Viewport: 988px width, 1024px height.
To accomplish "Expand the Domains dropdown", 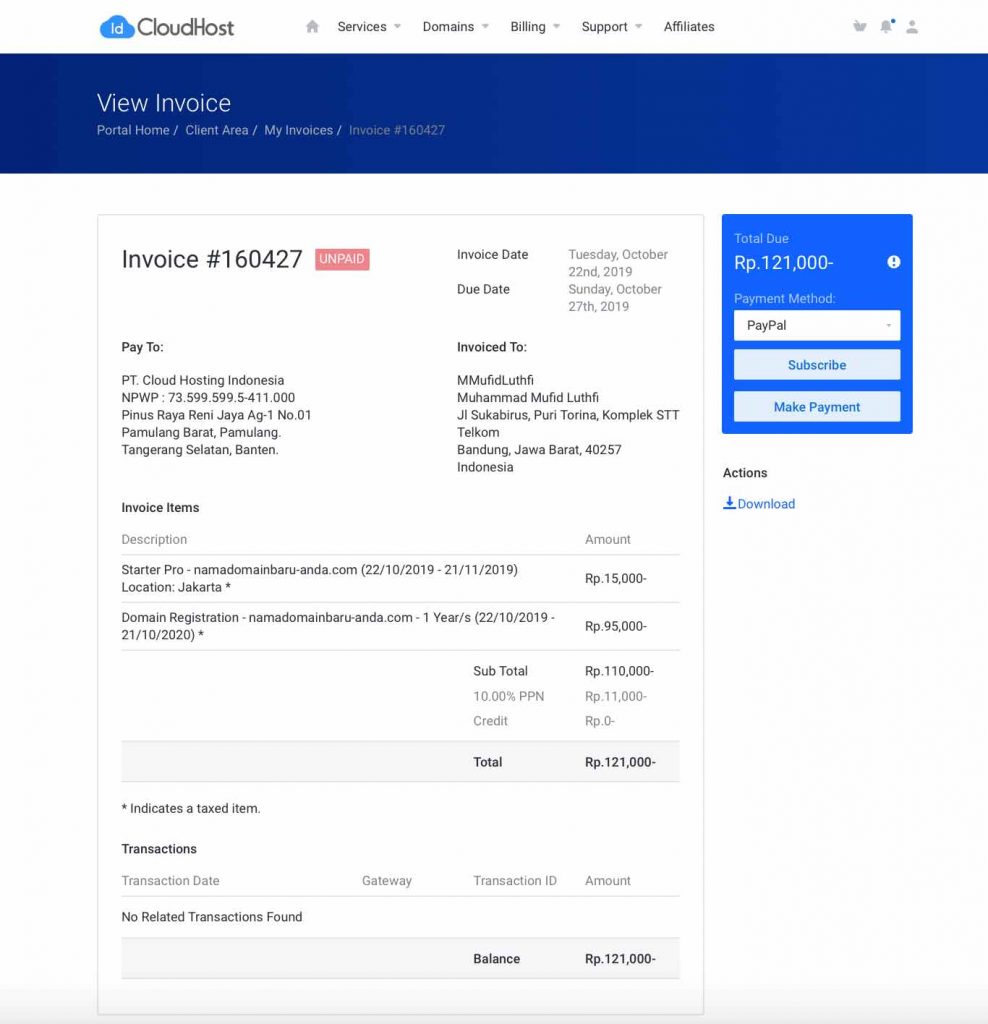I will coord(448,27).
